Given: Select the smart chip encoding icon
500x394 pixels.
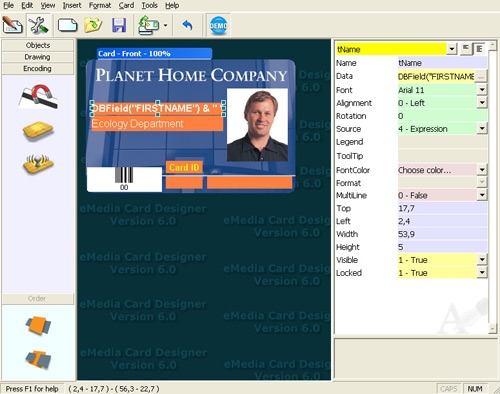Looking at the screenshot, I should pos(38,131).
